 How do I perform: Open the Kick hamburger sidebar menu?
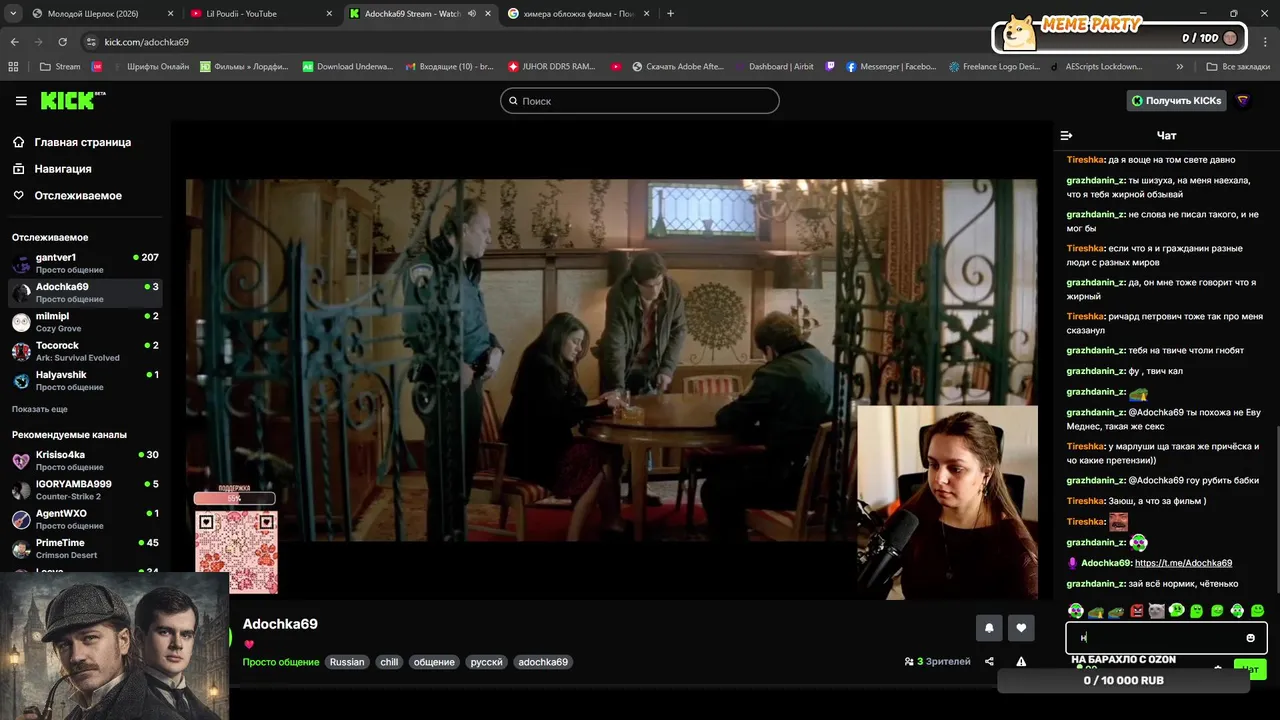click(x=21, y=101)
